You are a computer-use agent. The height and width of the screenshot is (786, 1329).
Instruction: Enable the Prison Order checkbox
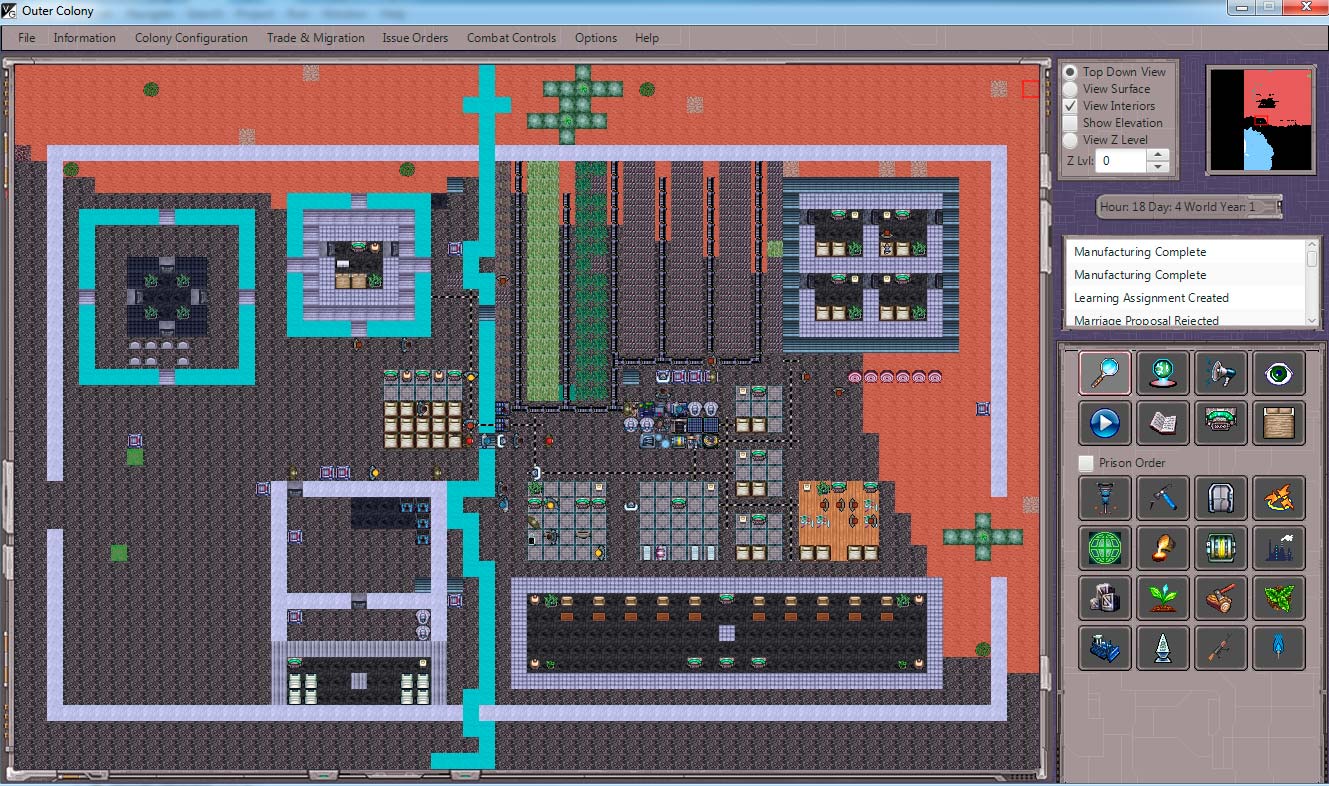point(1086,463)
